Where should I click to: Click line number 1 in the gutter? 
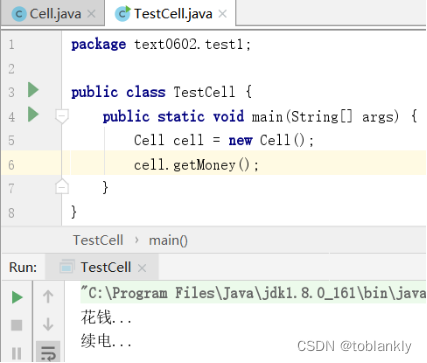point(12,44)
